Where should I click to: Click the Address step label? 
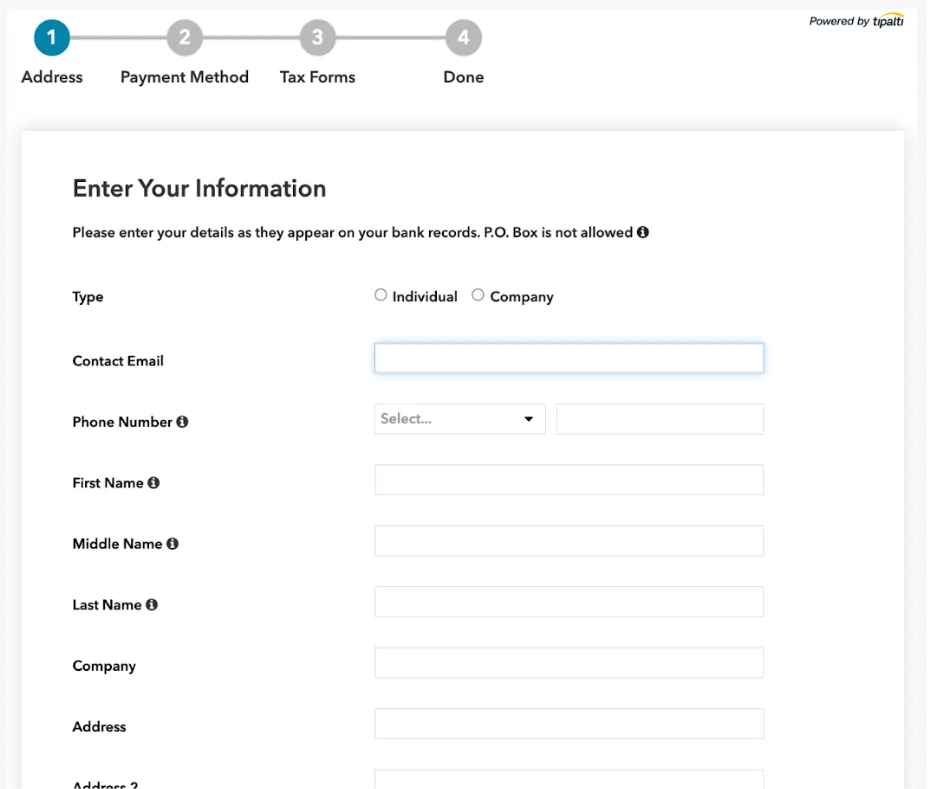(52, 76)
